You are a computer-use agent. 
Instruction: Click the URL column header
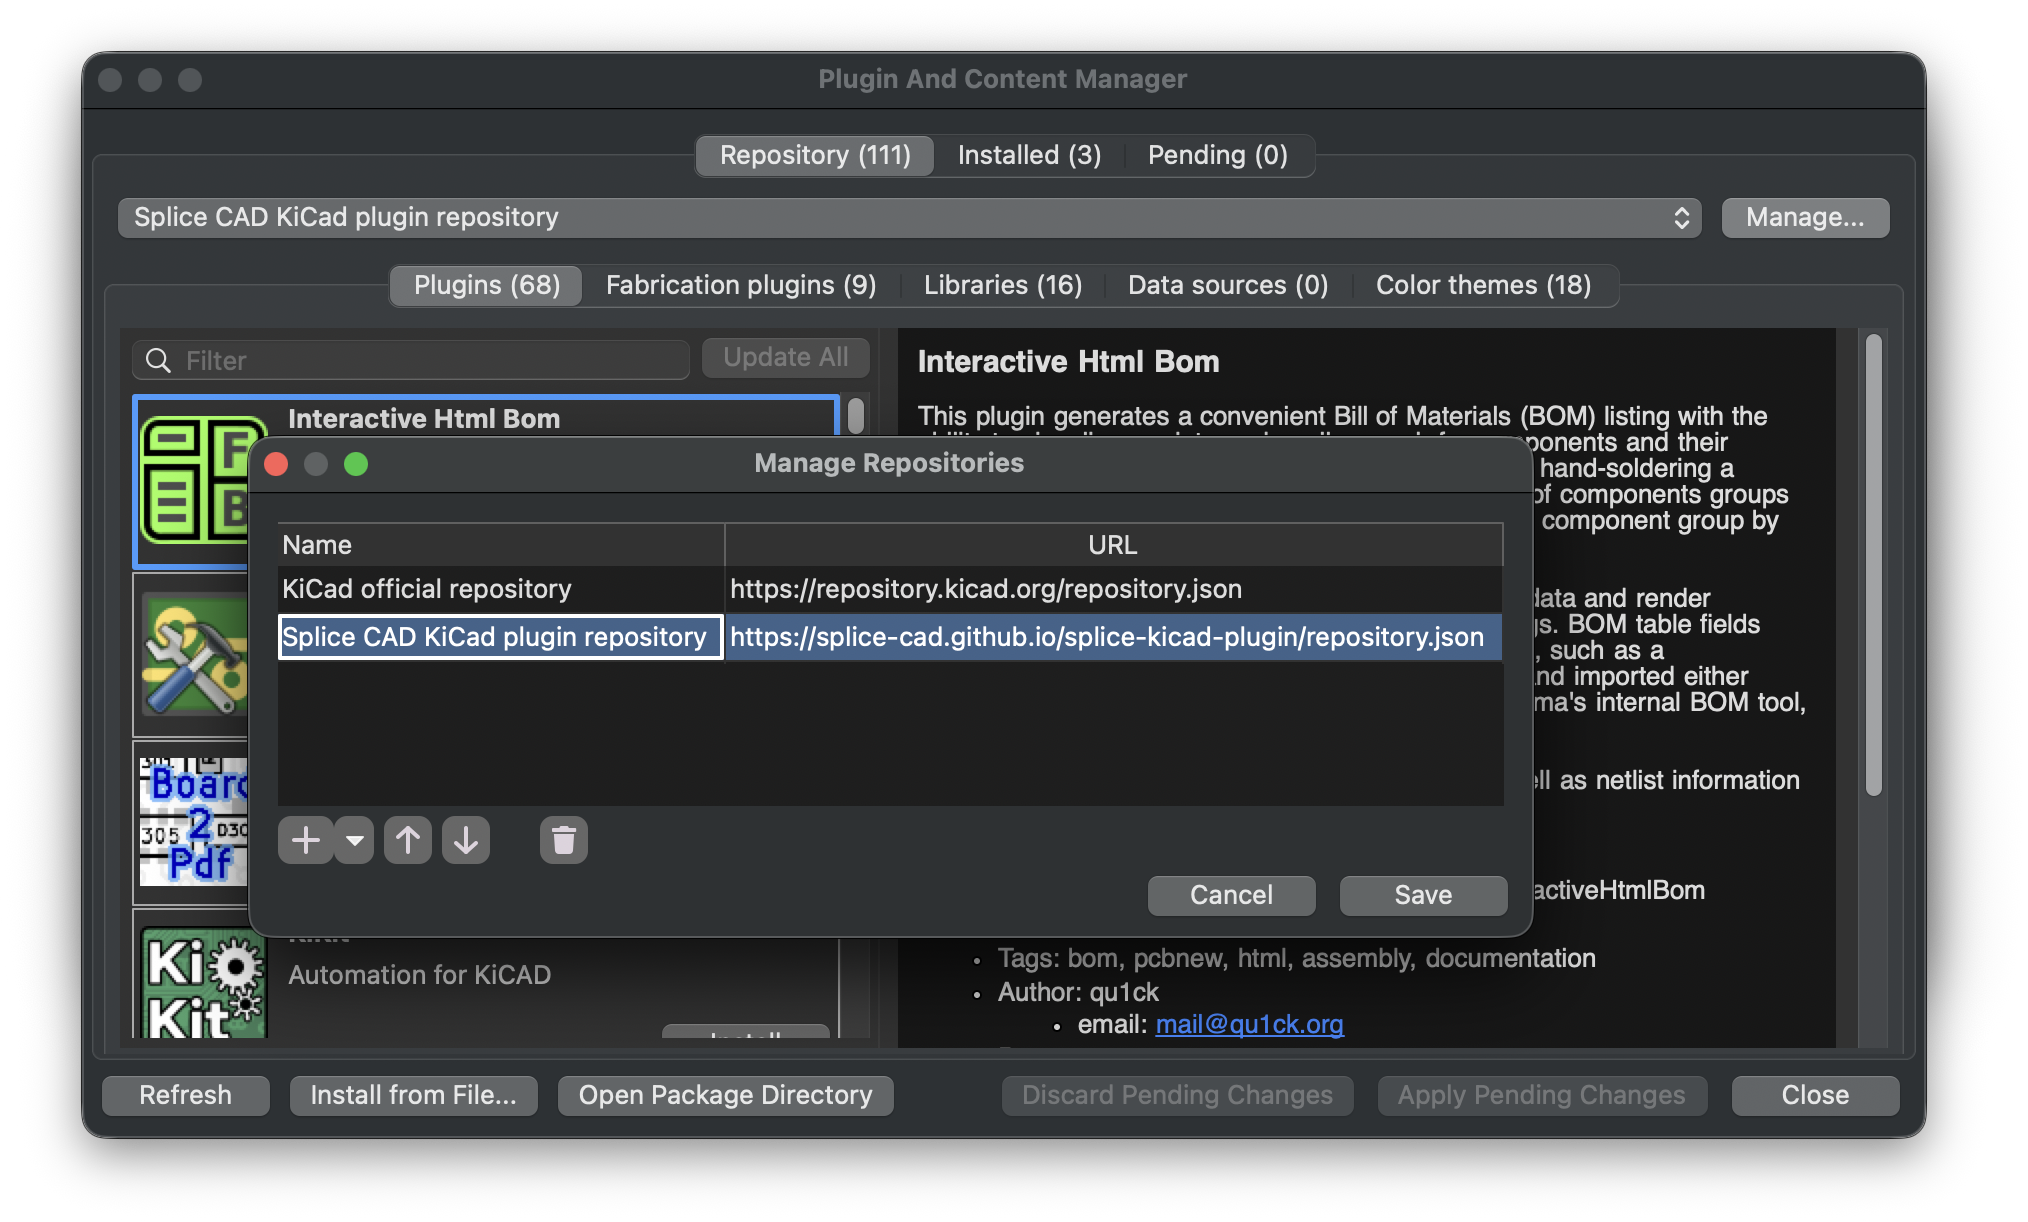pos(1113,545)
